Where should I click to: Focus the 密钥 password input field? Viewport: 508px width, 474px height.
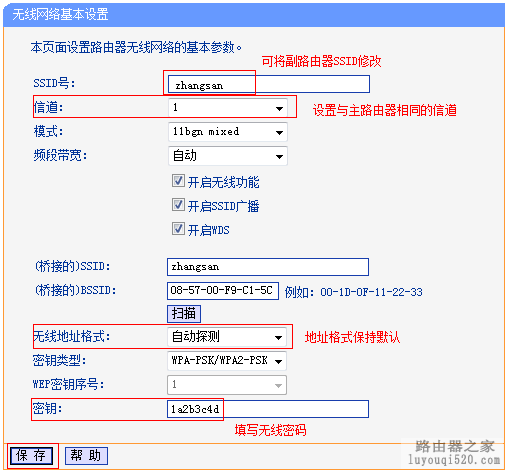(x=268, y=409)
